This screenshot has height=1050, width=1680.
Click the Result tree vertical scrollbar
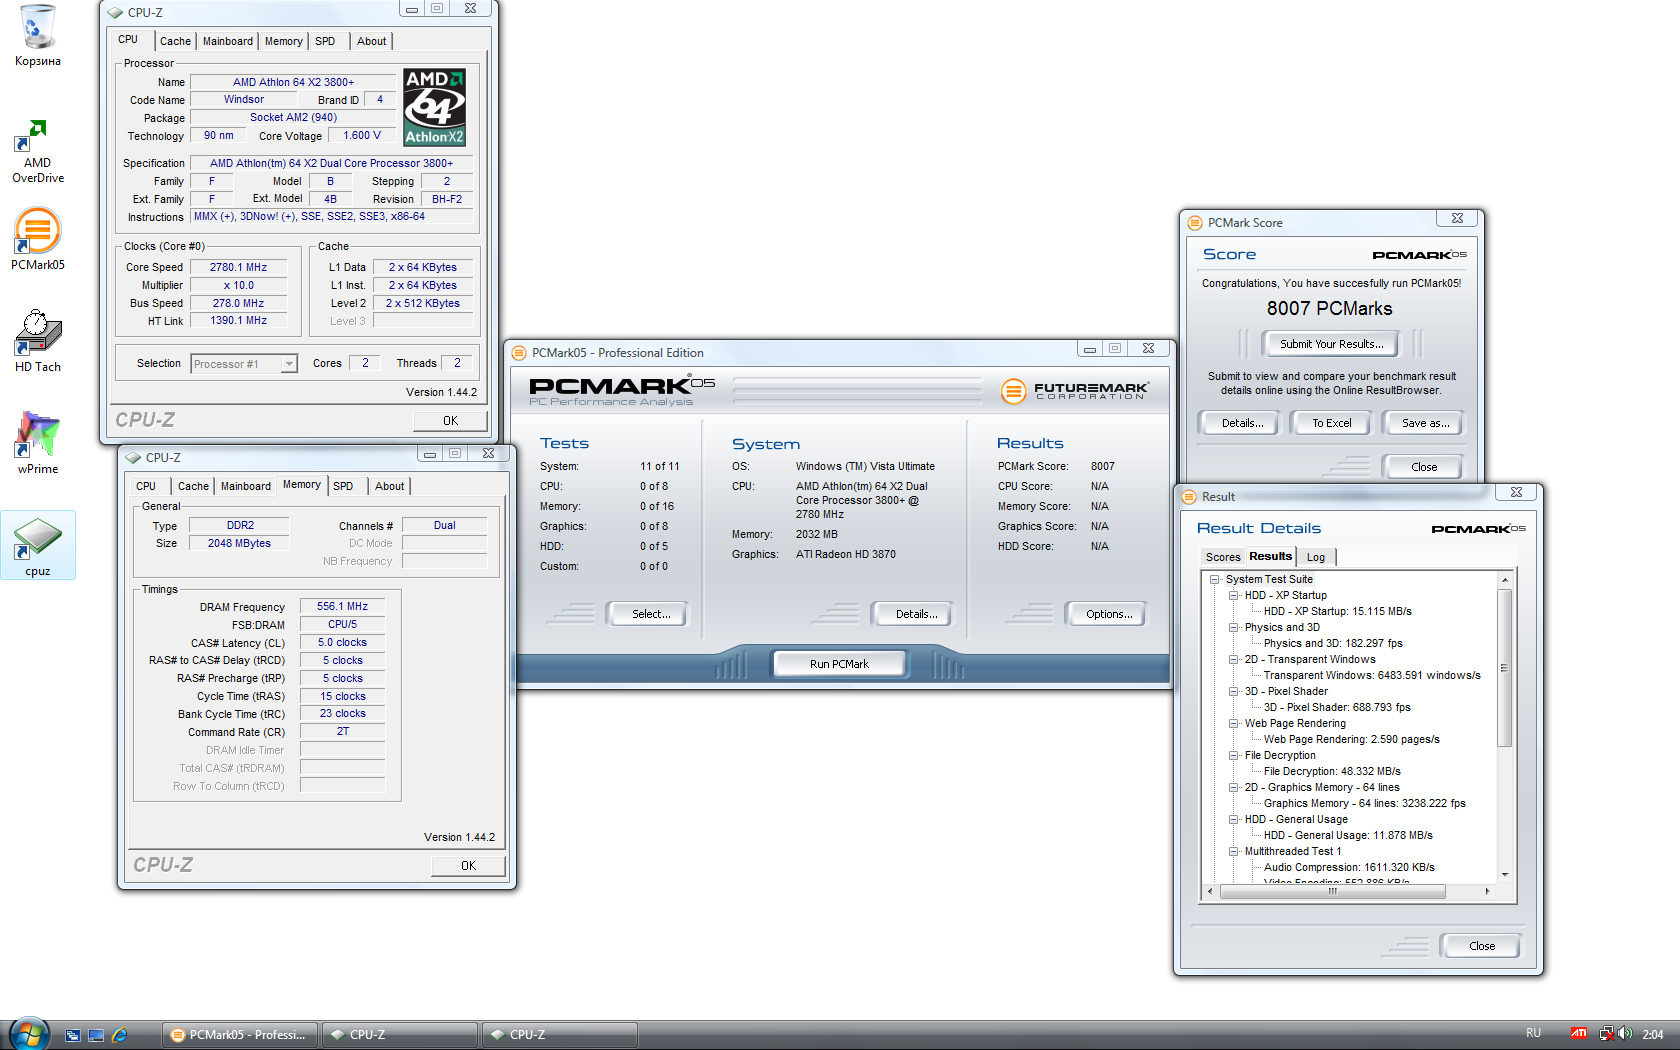click(x=1504, y=668)
